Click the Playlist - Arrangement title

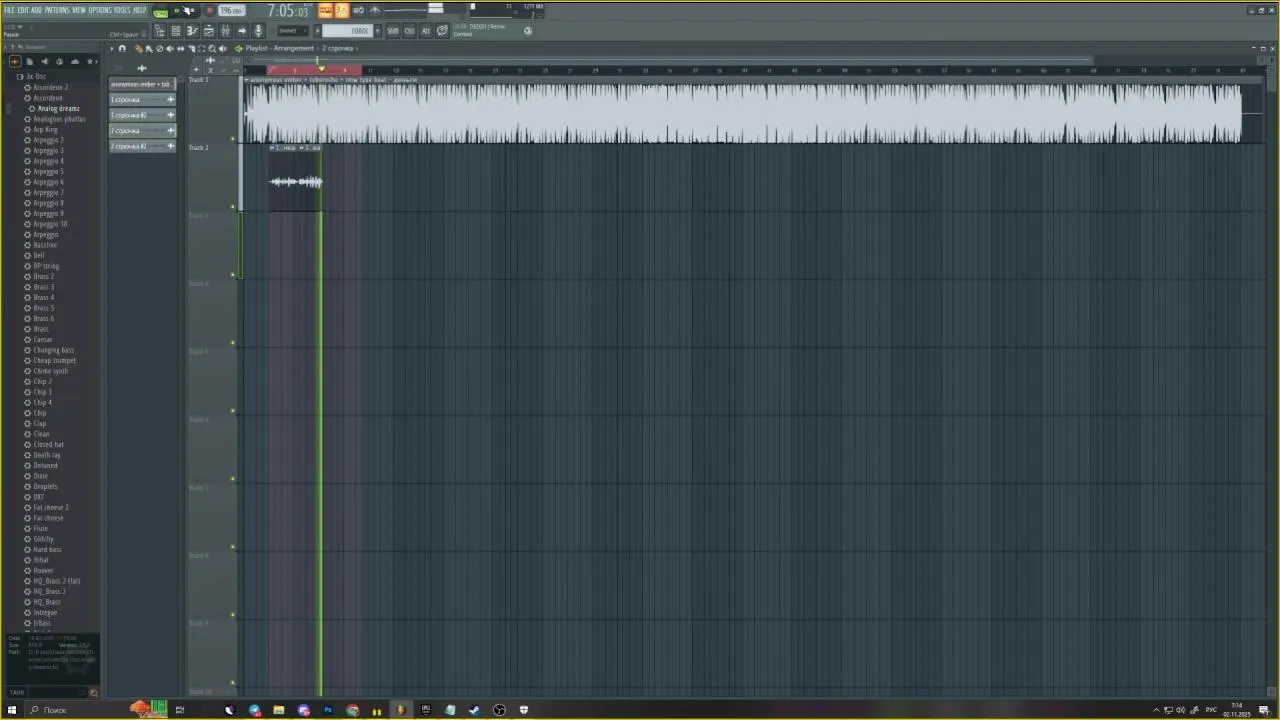(280, 48)
